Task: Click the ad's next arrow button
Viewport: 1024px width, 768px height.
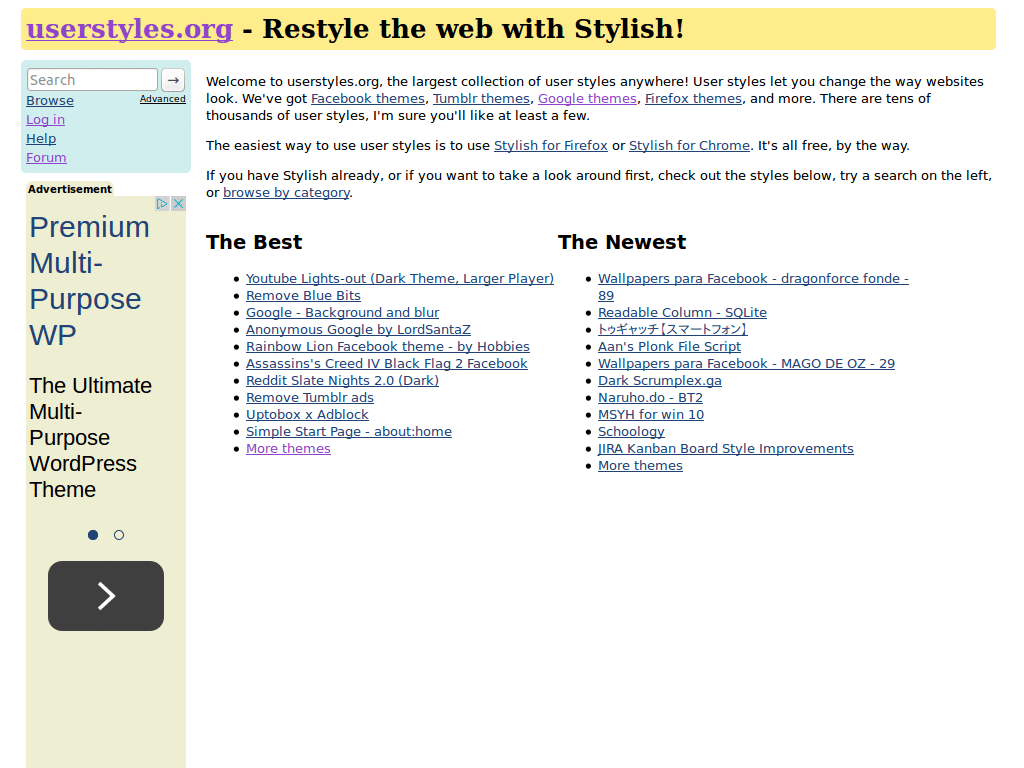Action: [106, 596]
